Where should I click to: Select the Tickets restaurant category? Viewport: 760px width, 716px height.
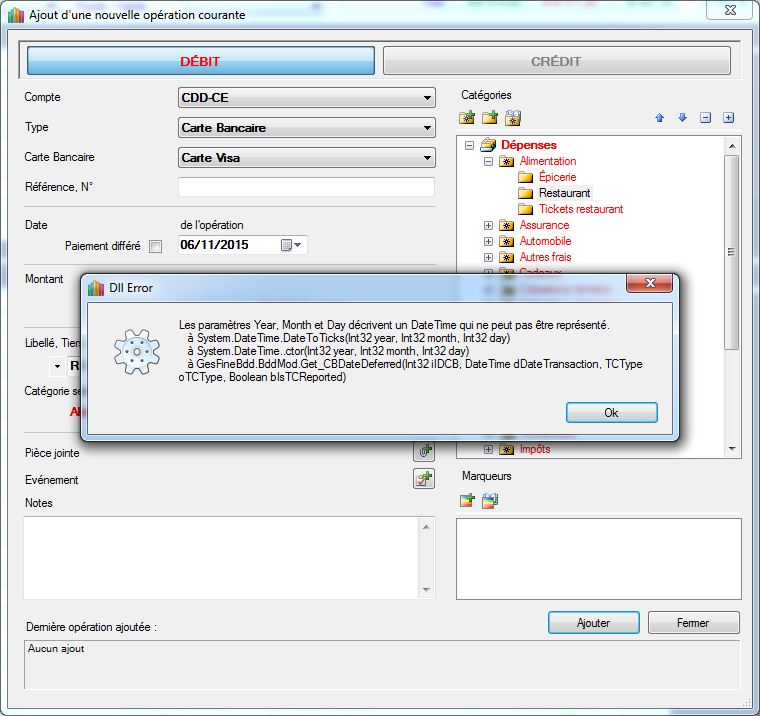point(581,209)
